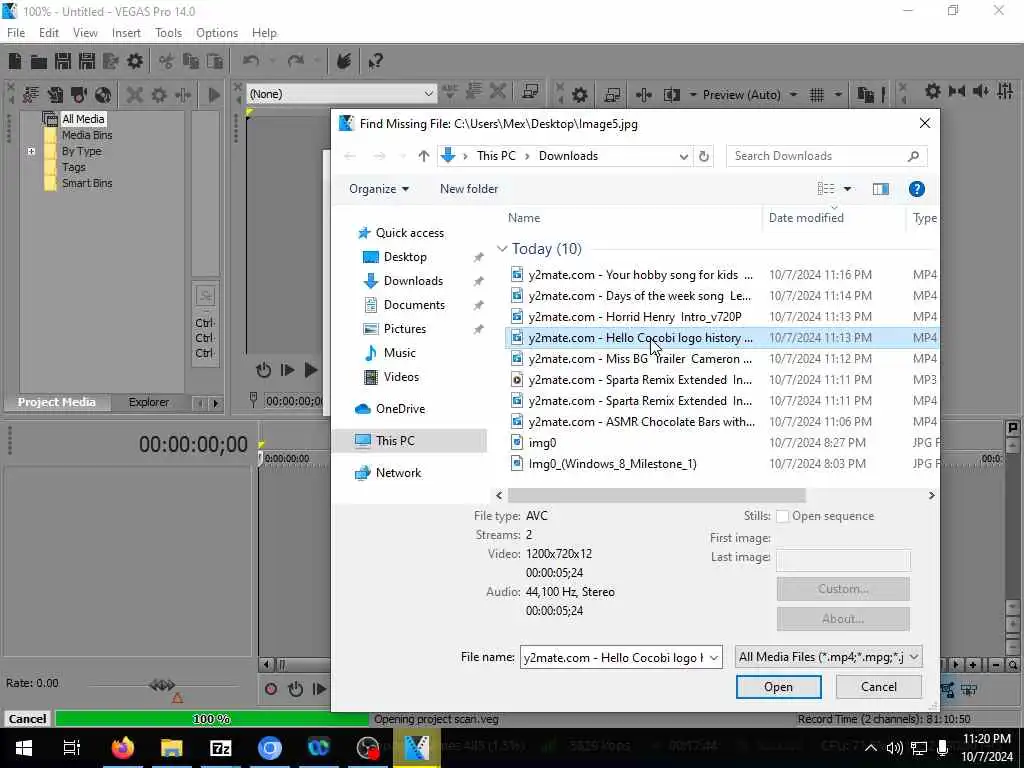Cancel project loading in VEGAS status bar
Viewport: 1024px width, 768px height.
click(27, 719)
